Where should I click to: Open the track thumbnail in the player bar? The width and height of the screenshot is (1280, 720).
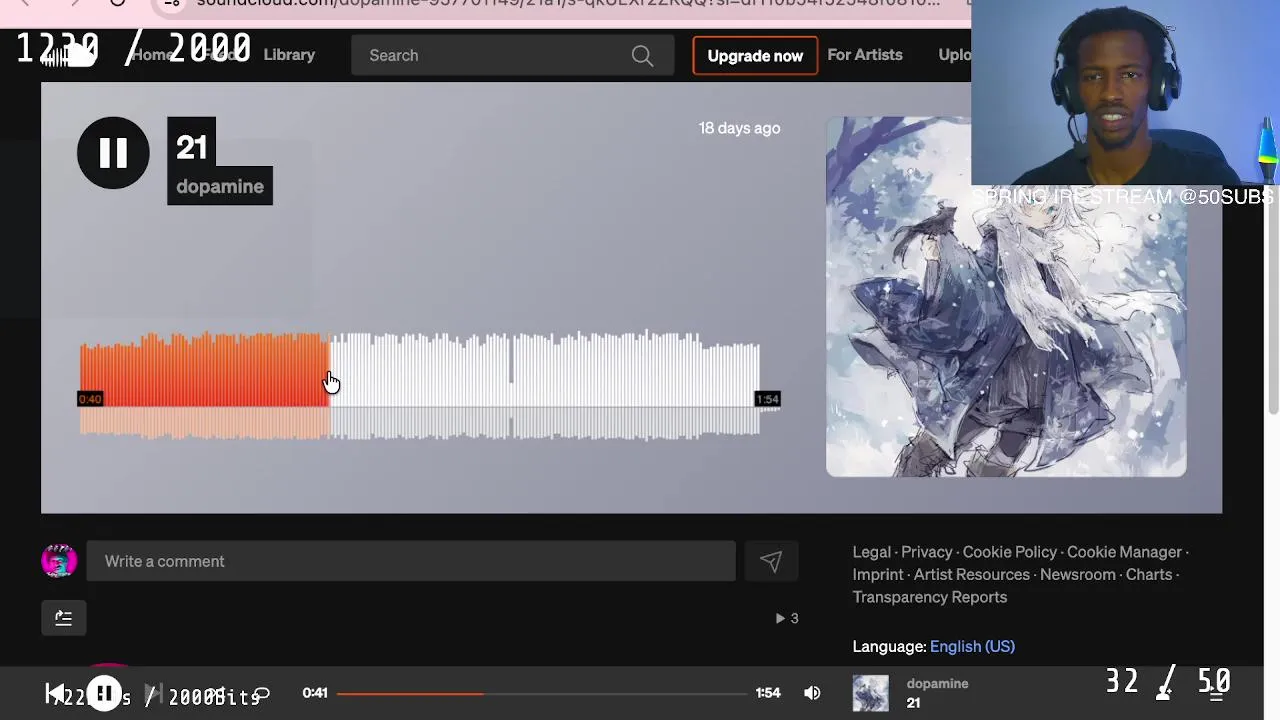(x=870, y=693)
